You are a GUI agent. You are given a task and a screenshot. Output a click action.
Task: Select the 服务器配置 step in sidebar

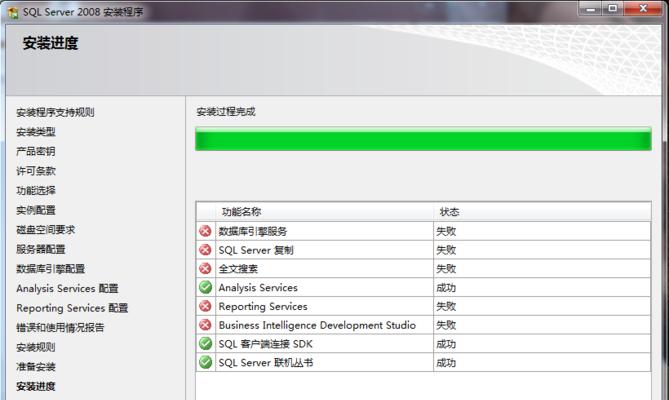pyautogui.click(x=41, y=249)
